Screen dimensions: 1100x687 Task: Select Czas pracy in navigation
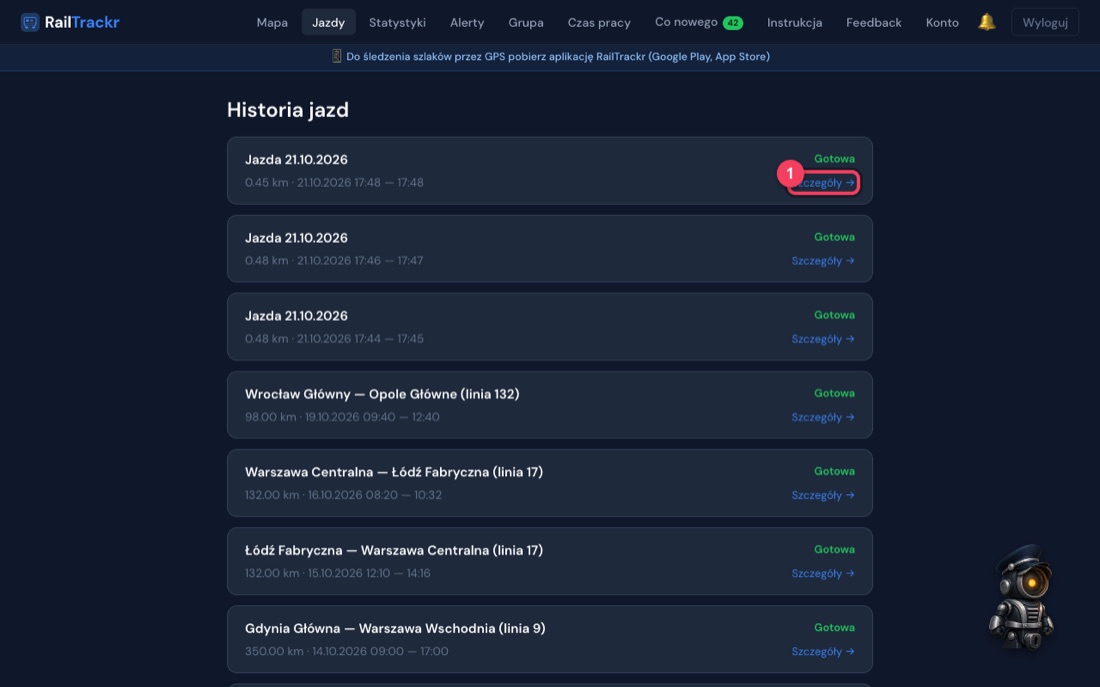point(598,22)
